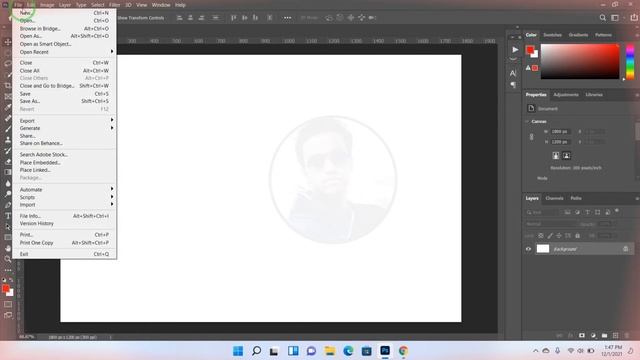The width and height of the screenshot is (640, 360).
Task: Select the Blur tool droplet icon
Action: click(x=8, y=183)
